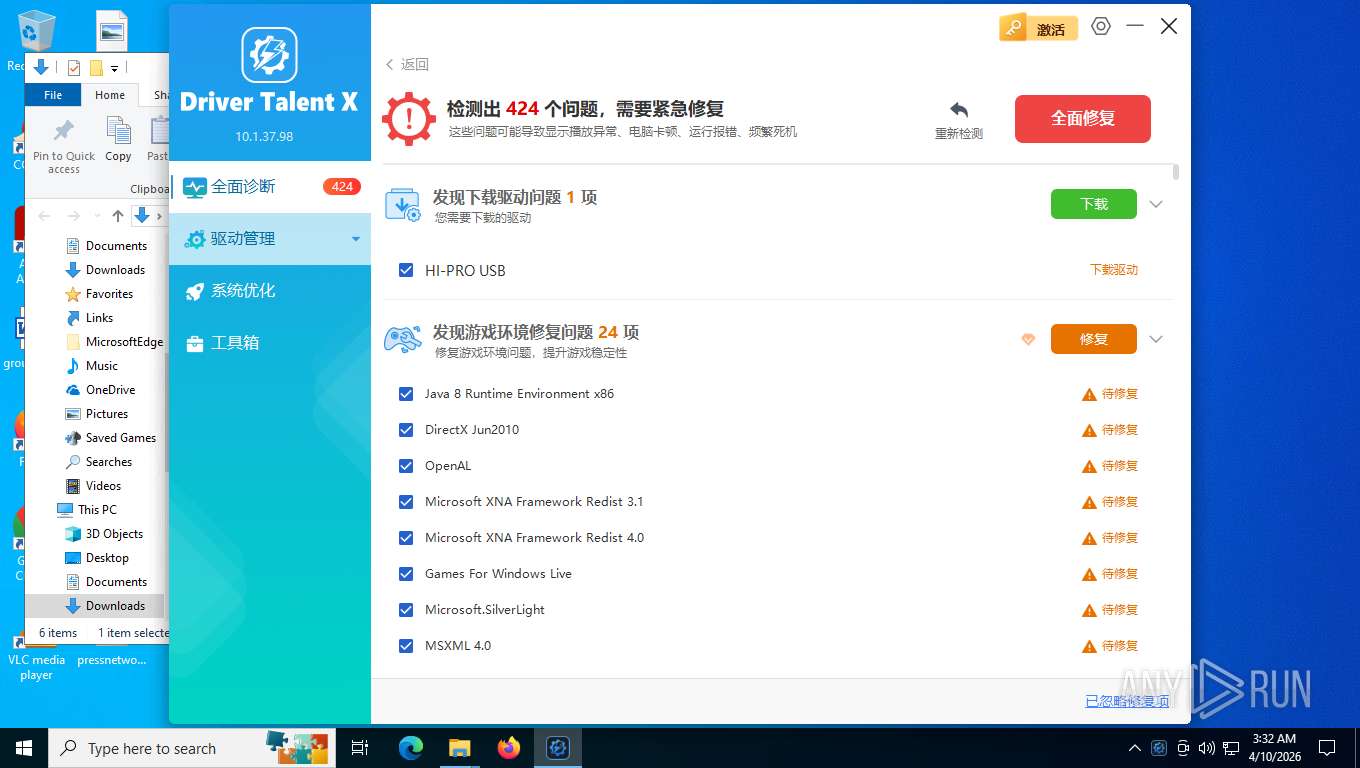The height and width of the screenshot is (768, 1360).
Task: Click the volume tray icon
Action: [1206, 748]
